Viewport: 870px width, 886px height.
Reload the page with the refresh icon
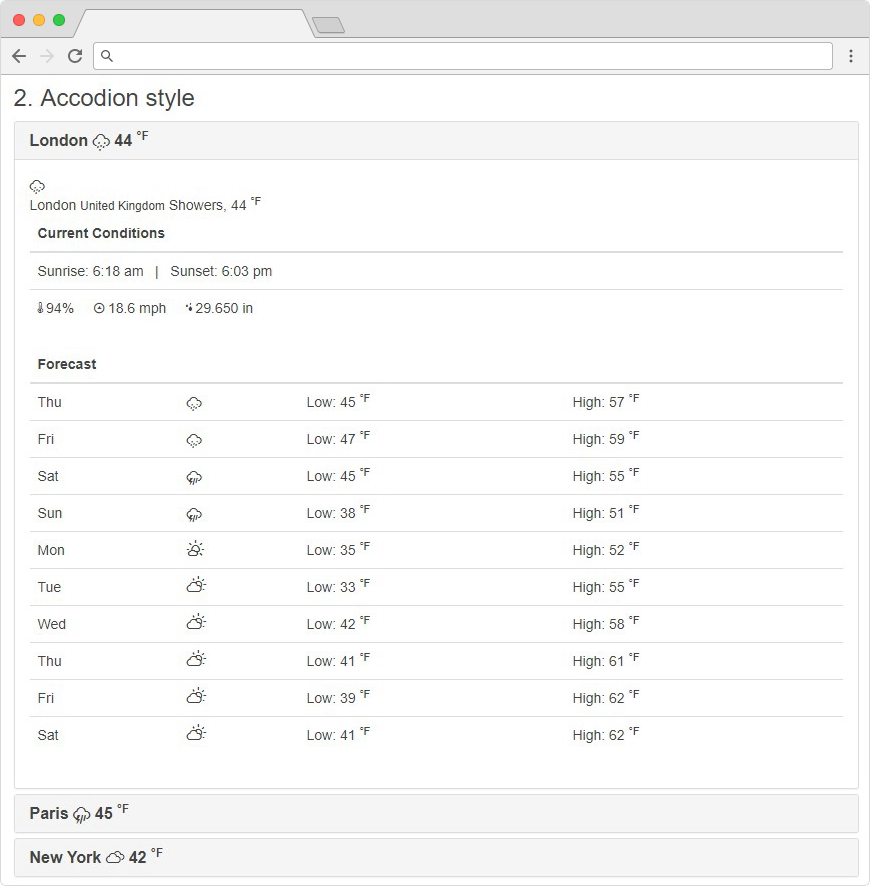(75, 56)
